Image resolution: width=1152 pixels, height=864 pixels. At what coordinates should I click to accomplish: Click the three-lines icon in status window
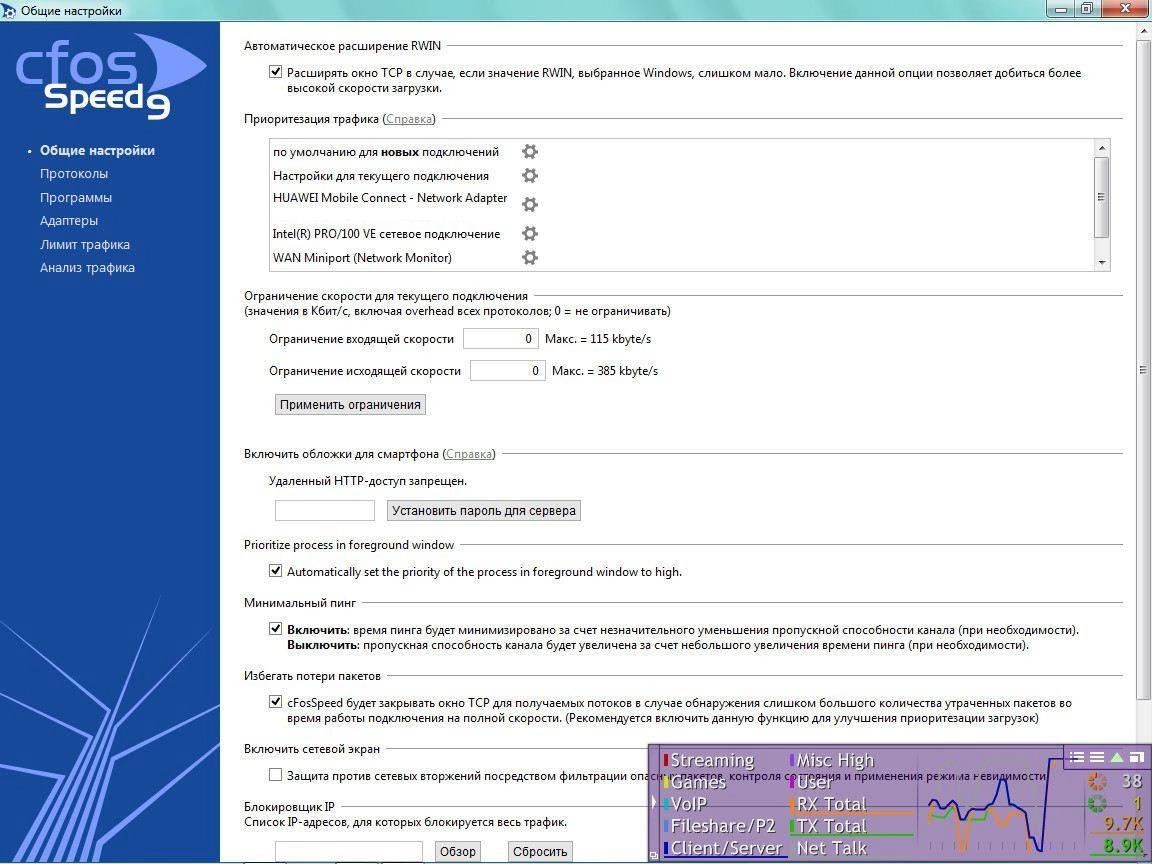[x=1097, y=757]
